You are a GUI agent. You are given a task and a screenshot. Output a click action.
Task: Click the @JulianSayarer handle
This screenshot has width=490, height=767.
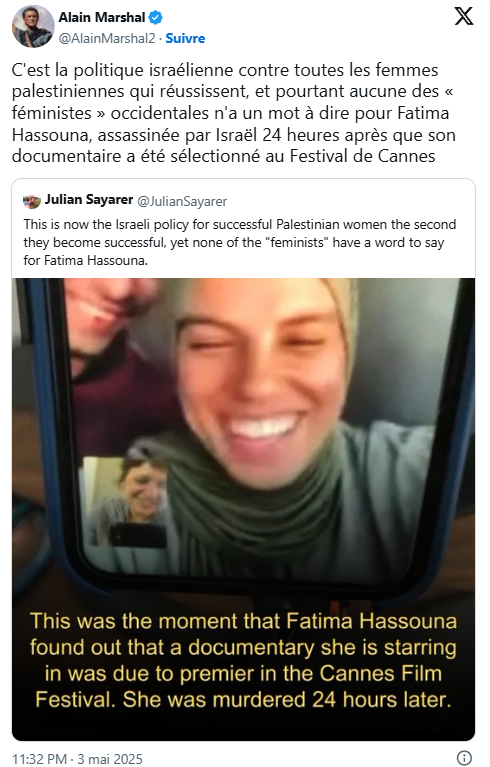[x=182, y=201]
